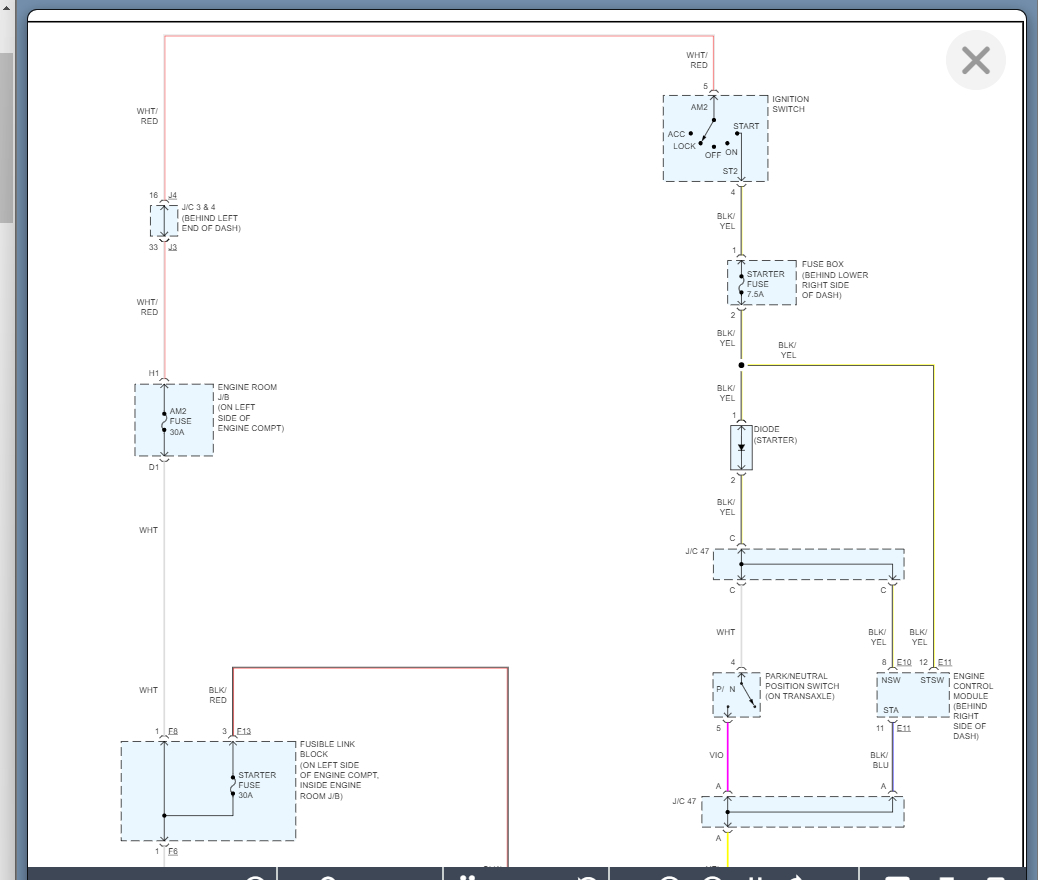
Task: Close the wiring diagram viewer
Action: pyautogui.click(x=975, y=61)
